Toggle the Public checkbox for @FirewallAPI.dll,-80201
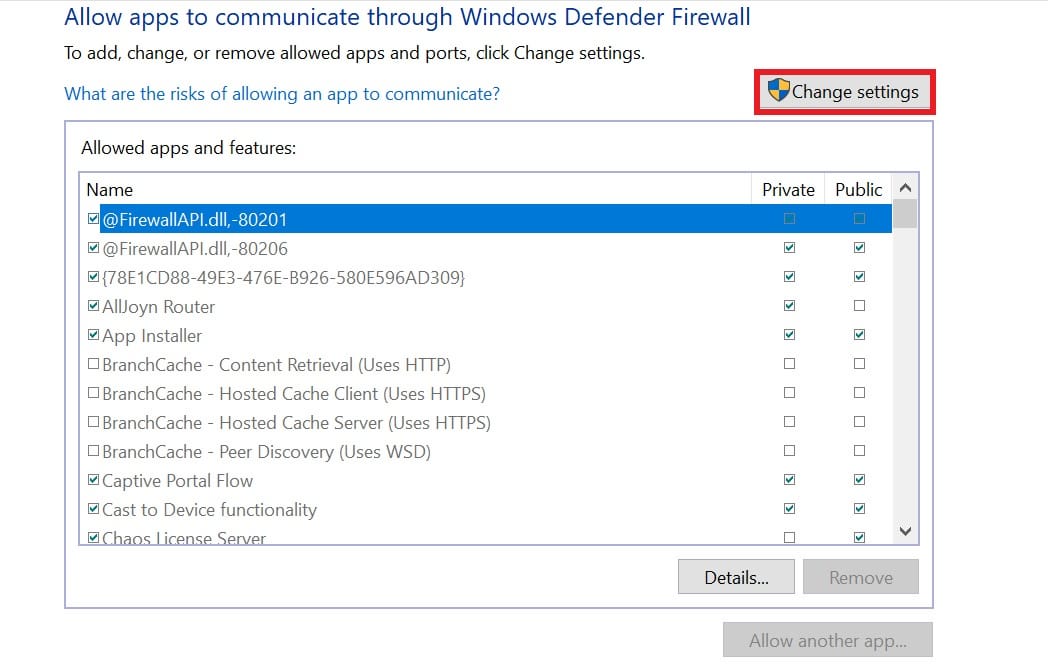 pos(860,219)
